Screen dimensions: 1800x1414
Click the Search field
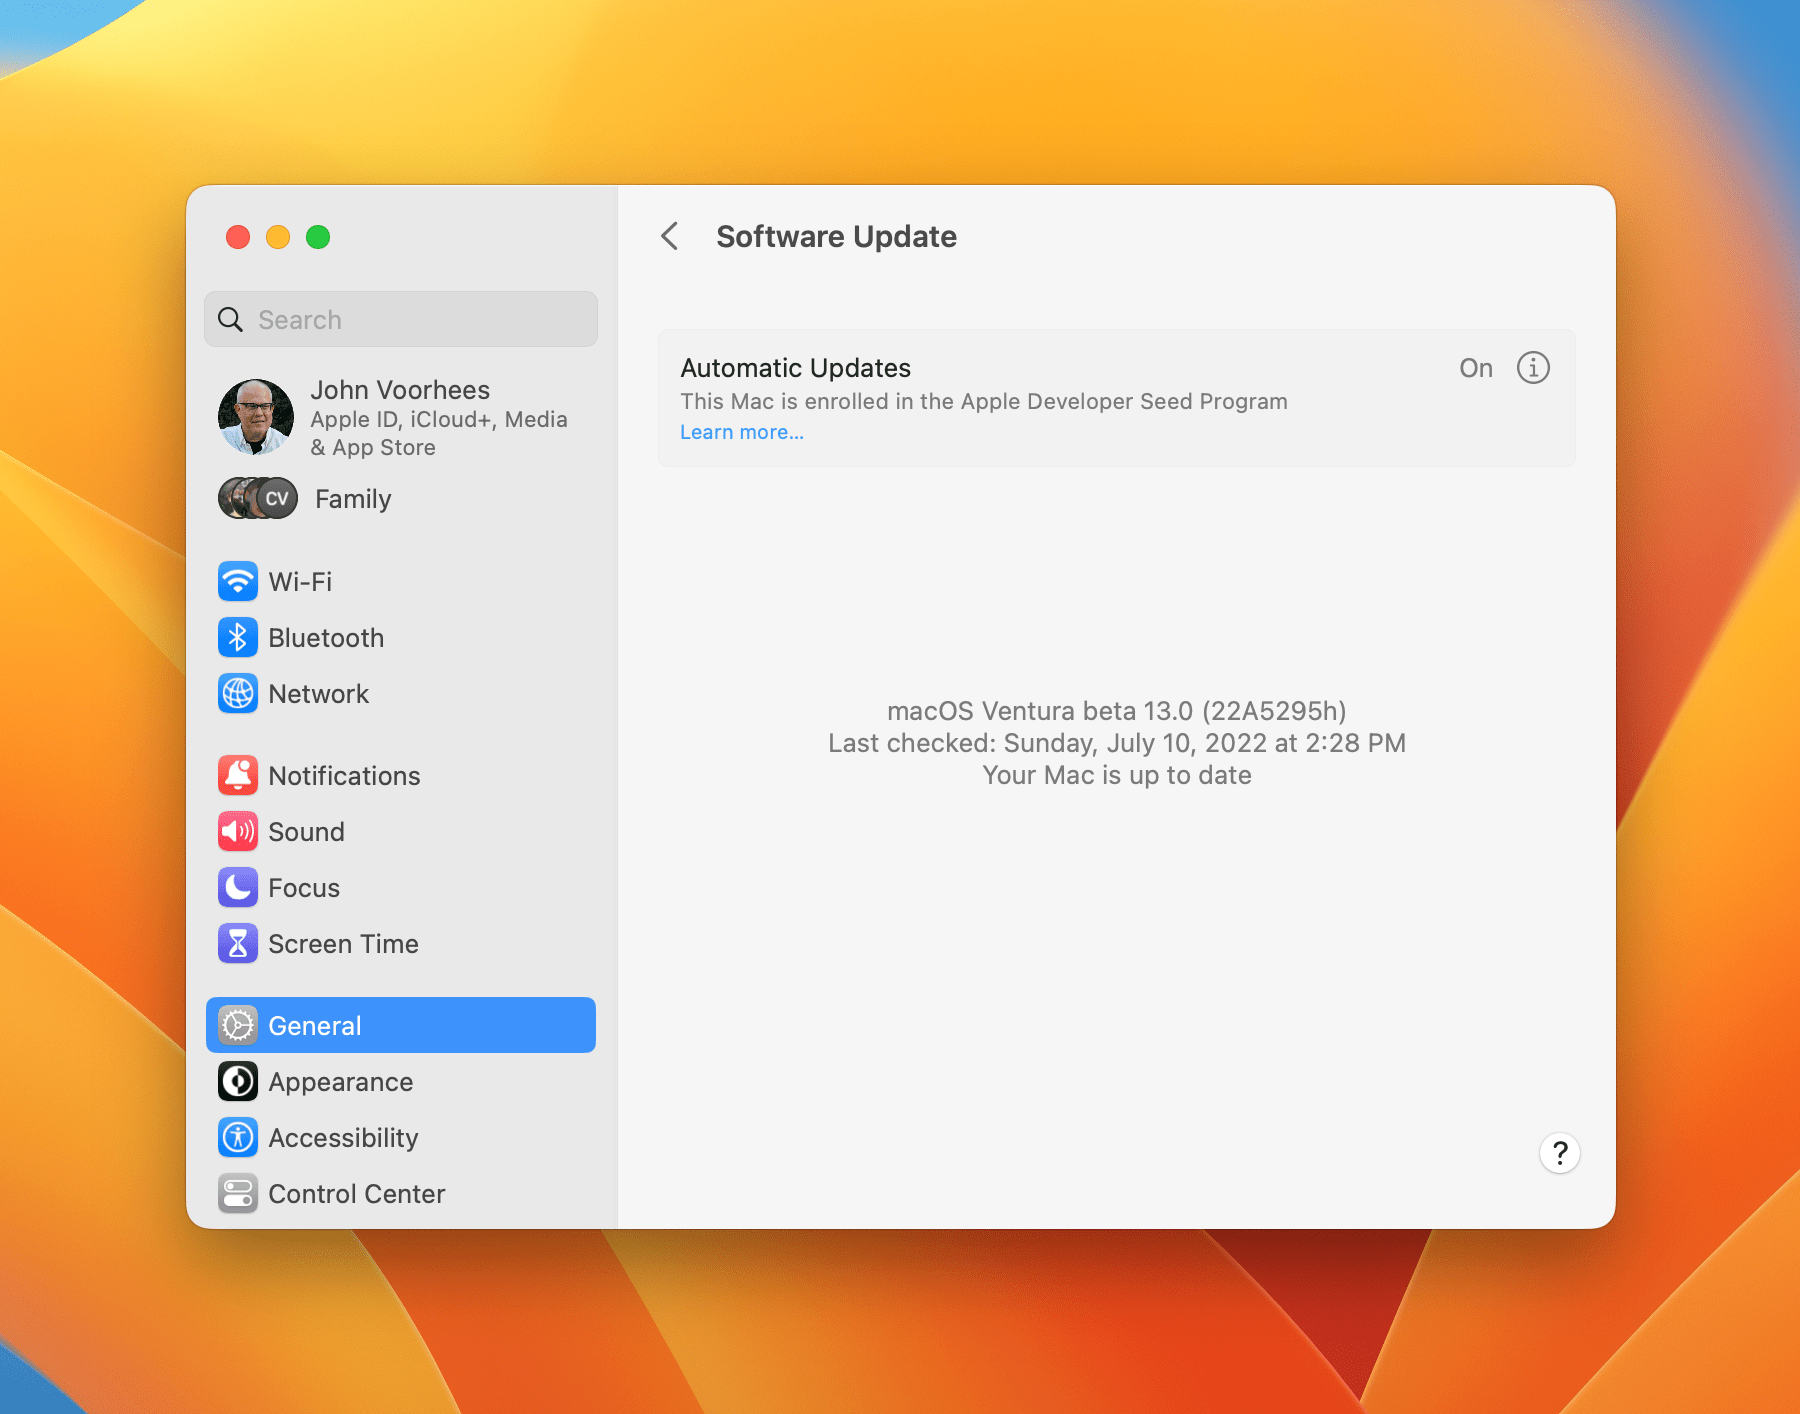click(x=401, y=319)
